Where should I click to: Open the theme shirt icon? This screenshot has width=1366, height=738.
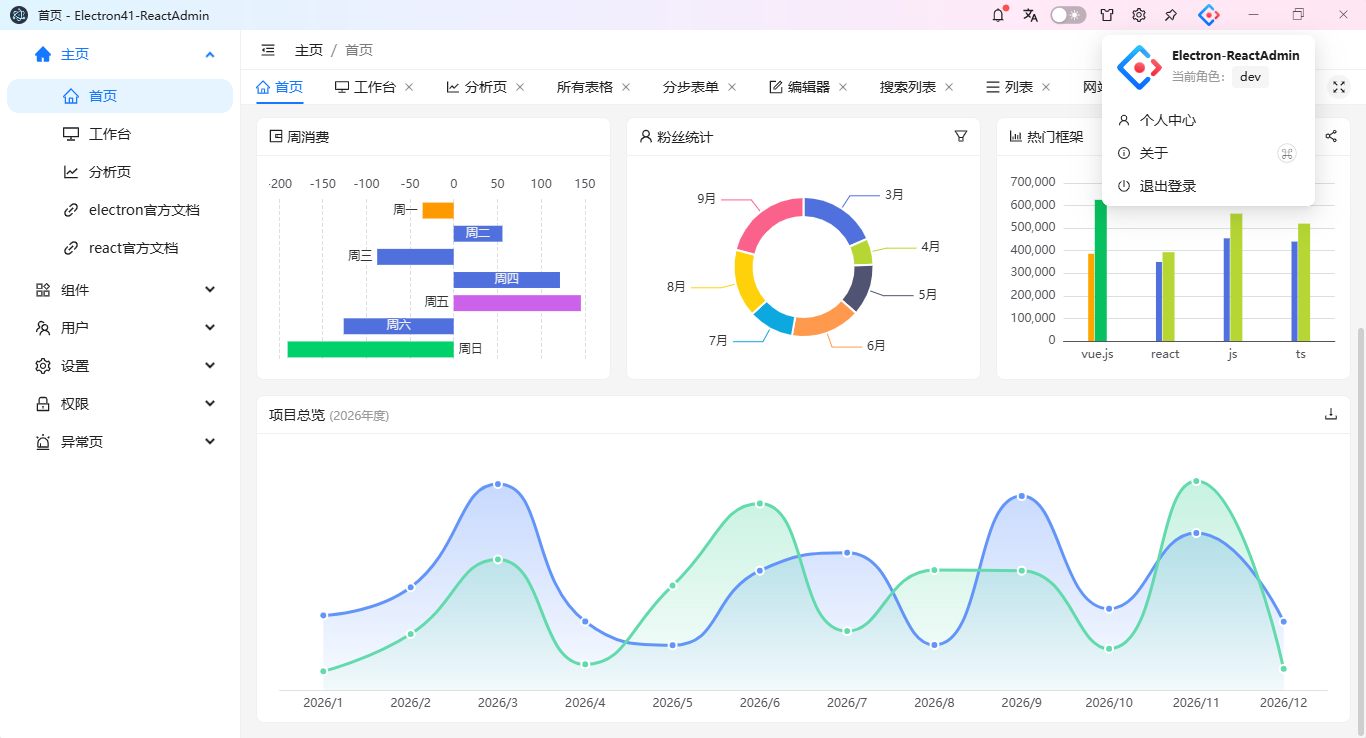1107,15
